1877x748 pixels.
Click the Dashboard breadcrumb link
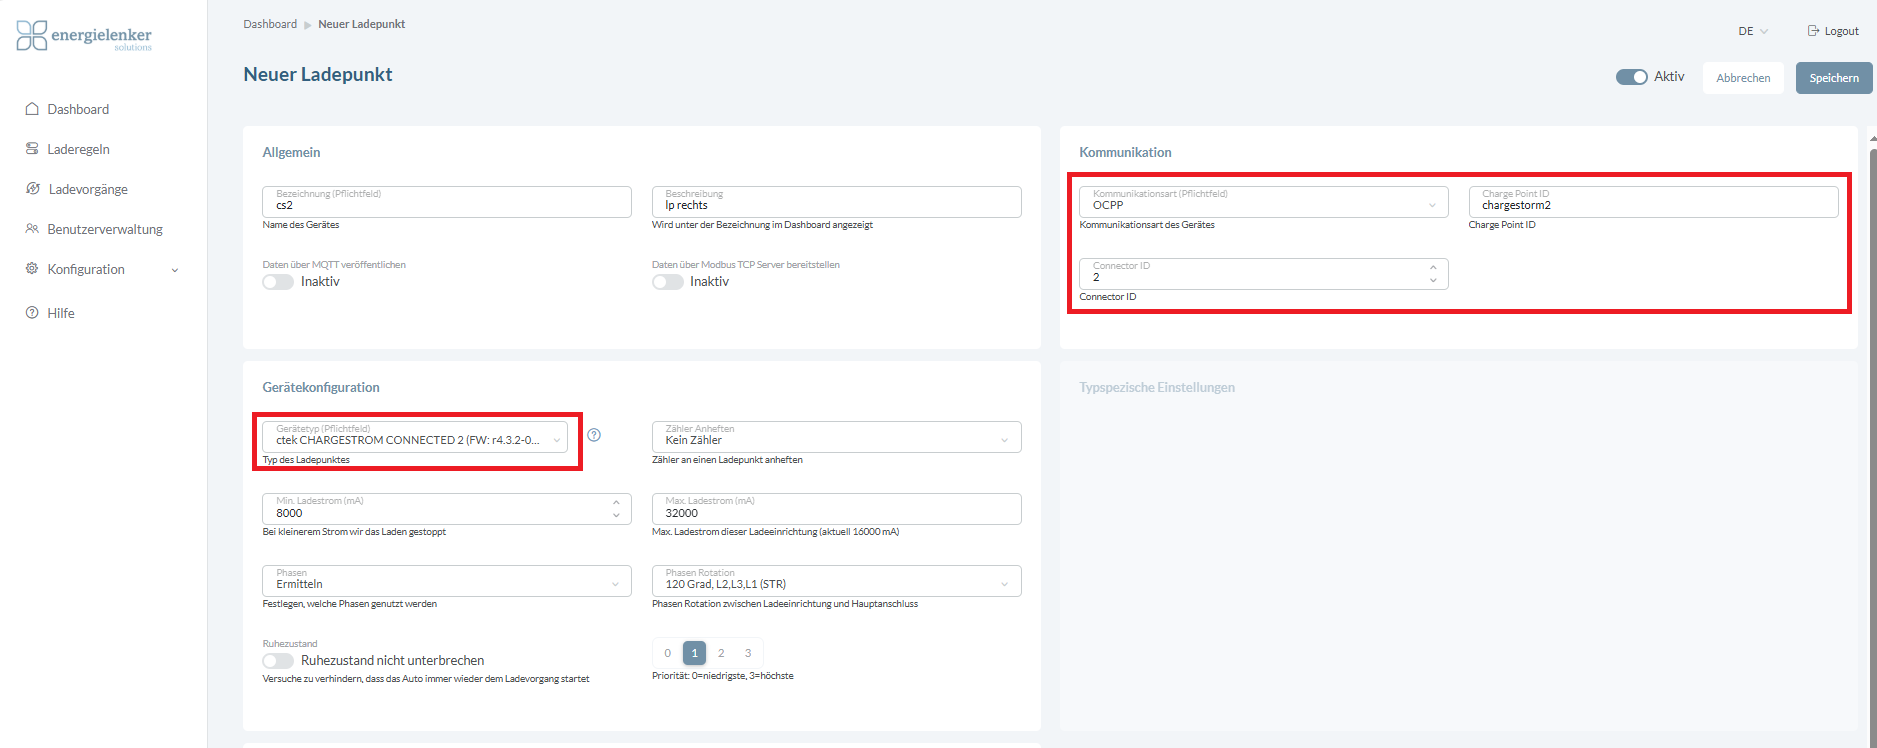point(270,24)
